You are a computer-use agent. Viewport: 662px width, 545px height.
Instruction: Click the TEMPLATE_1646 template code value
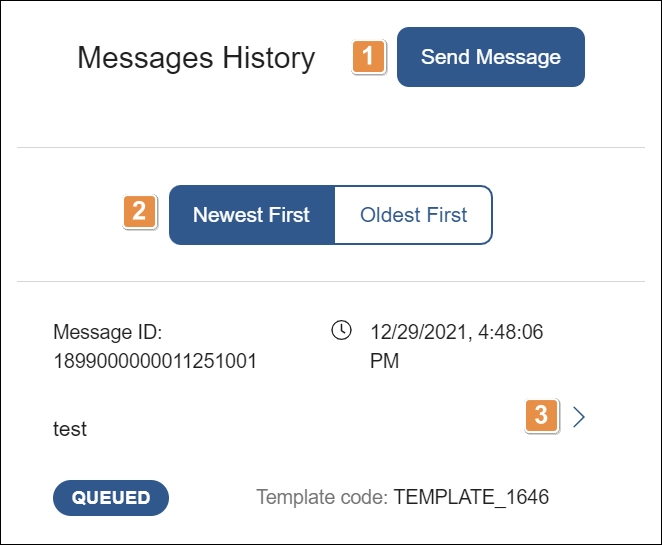tap(471, 497)
